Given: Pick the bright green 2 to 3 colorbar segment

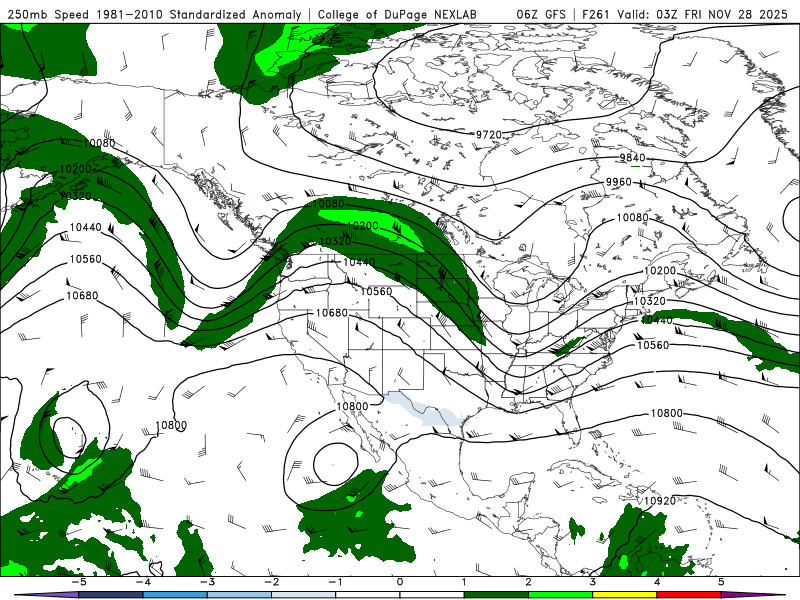Looking at the screenshot, I should (x=560, y=595).
